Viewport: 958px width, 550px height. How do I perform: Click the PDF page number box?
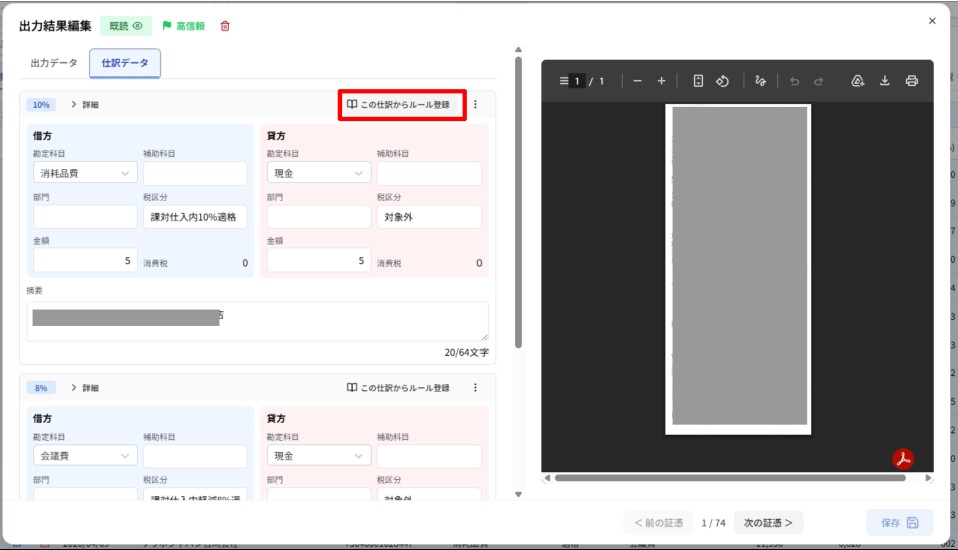point(577,81)
